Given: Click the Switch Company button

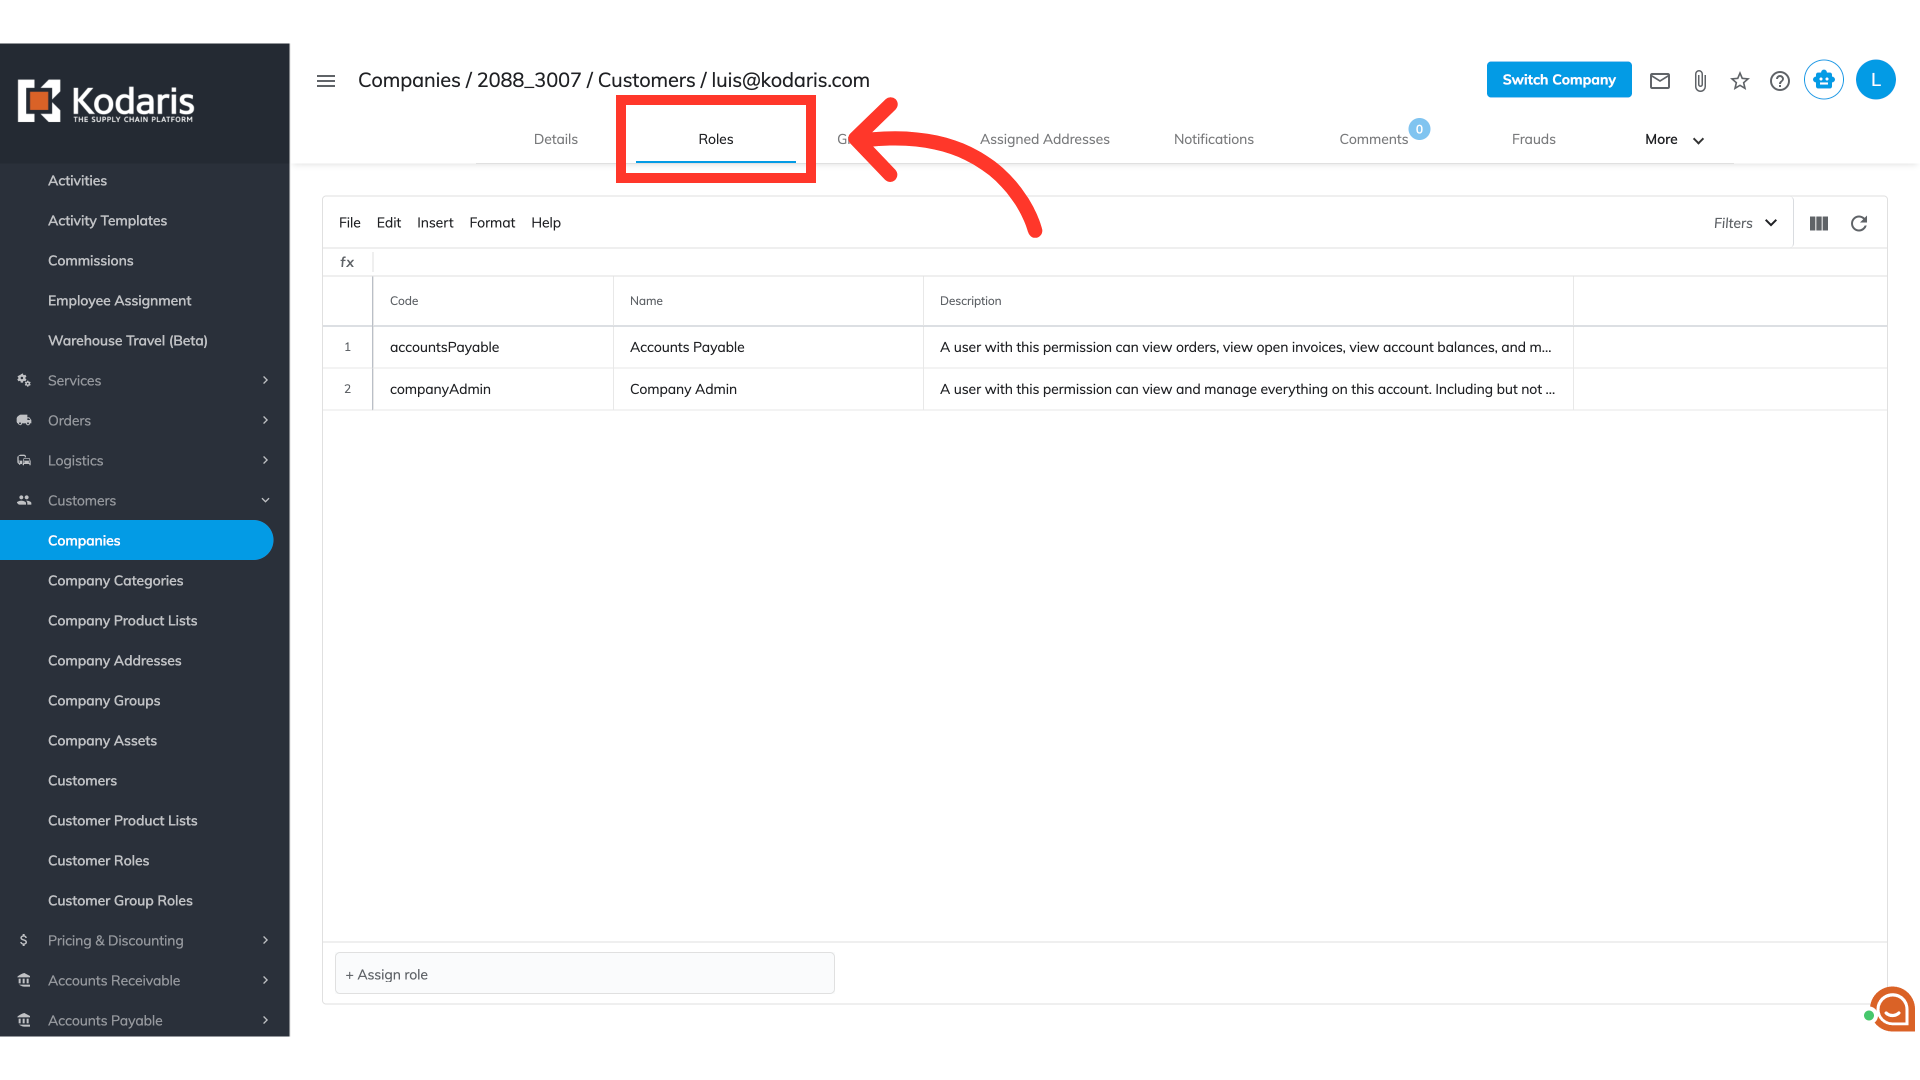Looking at the screenshot, I should 1558,80.
